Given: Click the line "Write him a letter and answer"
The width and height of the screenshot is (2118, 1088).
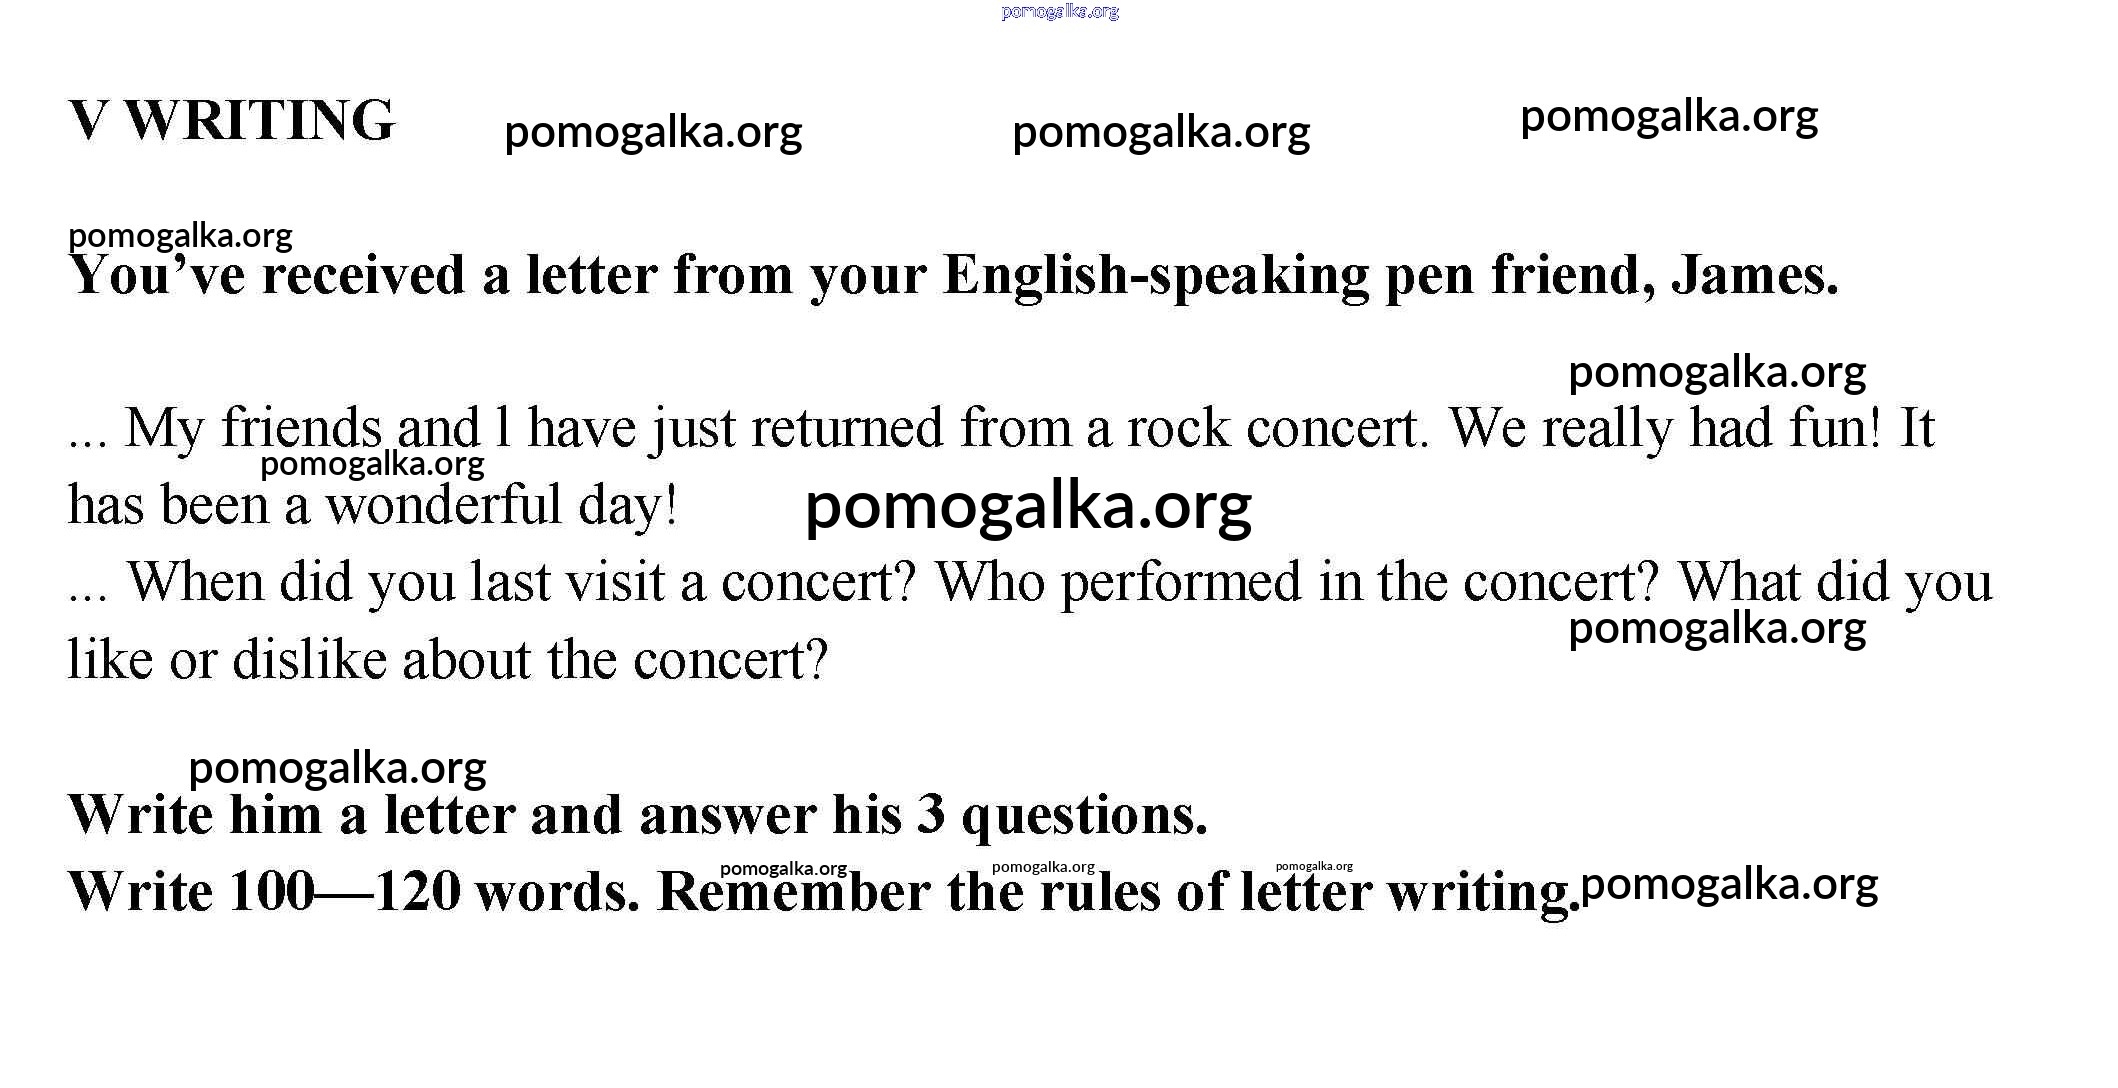Looking at the screenshot, I should click(637, 815).
